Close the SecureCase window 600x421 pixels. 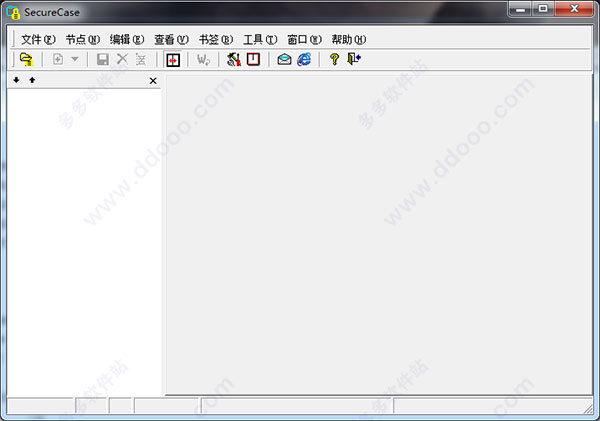pos(574,8)
